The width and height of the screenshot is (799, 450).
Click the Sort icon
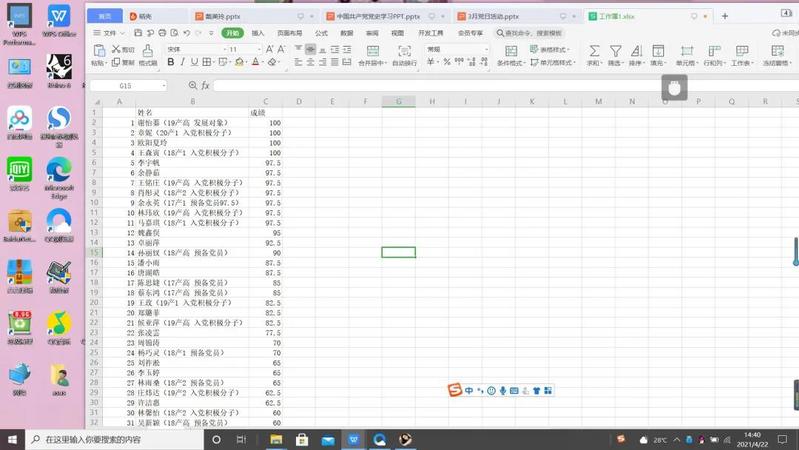pos(636,50)
